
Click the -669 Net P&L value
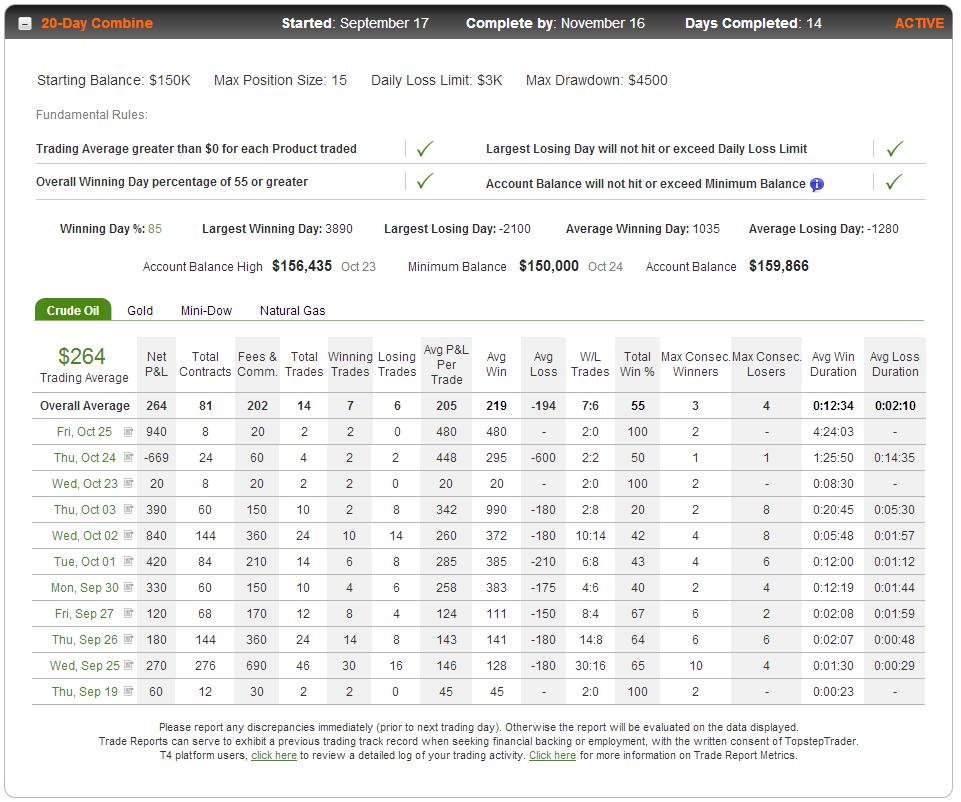[156, 458]
